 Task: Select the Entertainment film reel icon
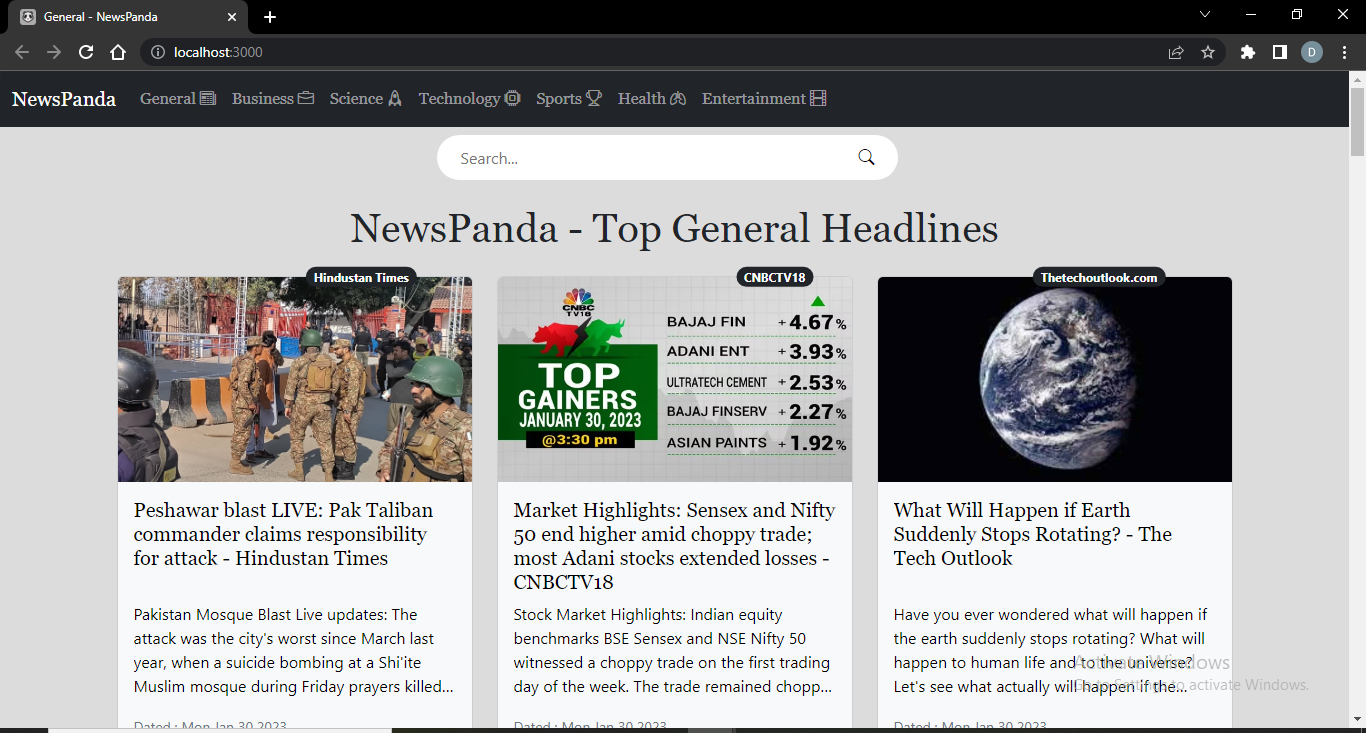pos(818,97)
